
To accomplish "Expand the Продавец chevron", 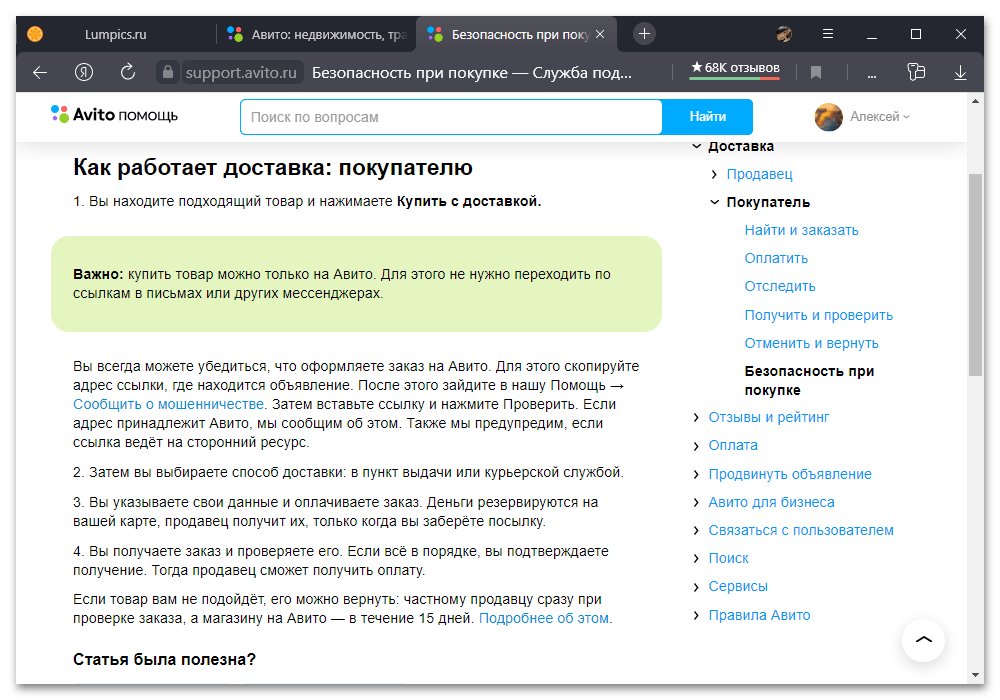I will coord(714,174).
